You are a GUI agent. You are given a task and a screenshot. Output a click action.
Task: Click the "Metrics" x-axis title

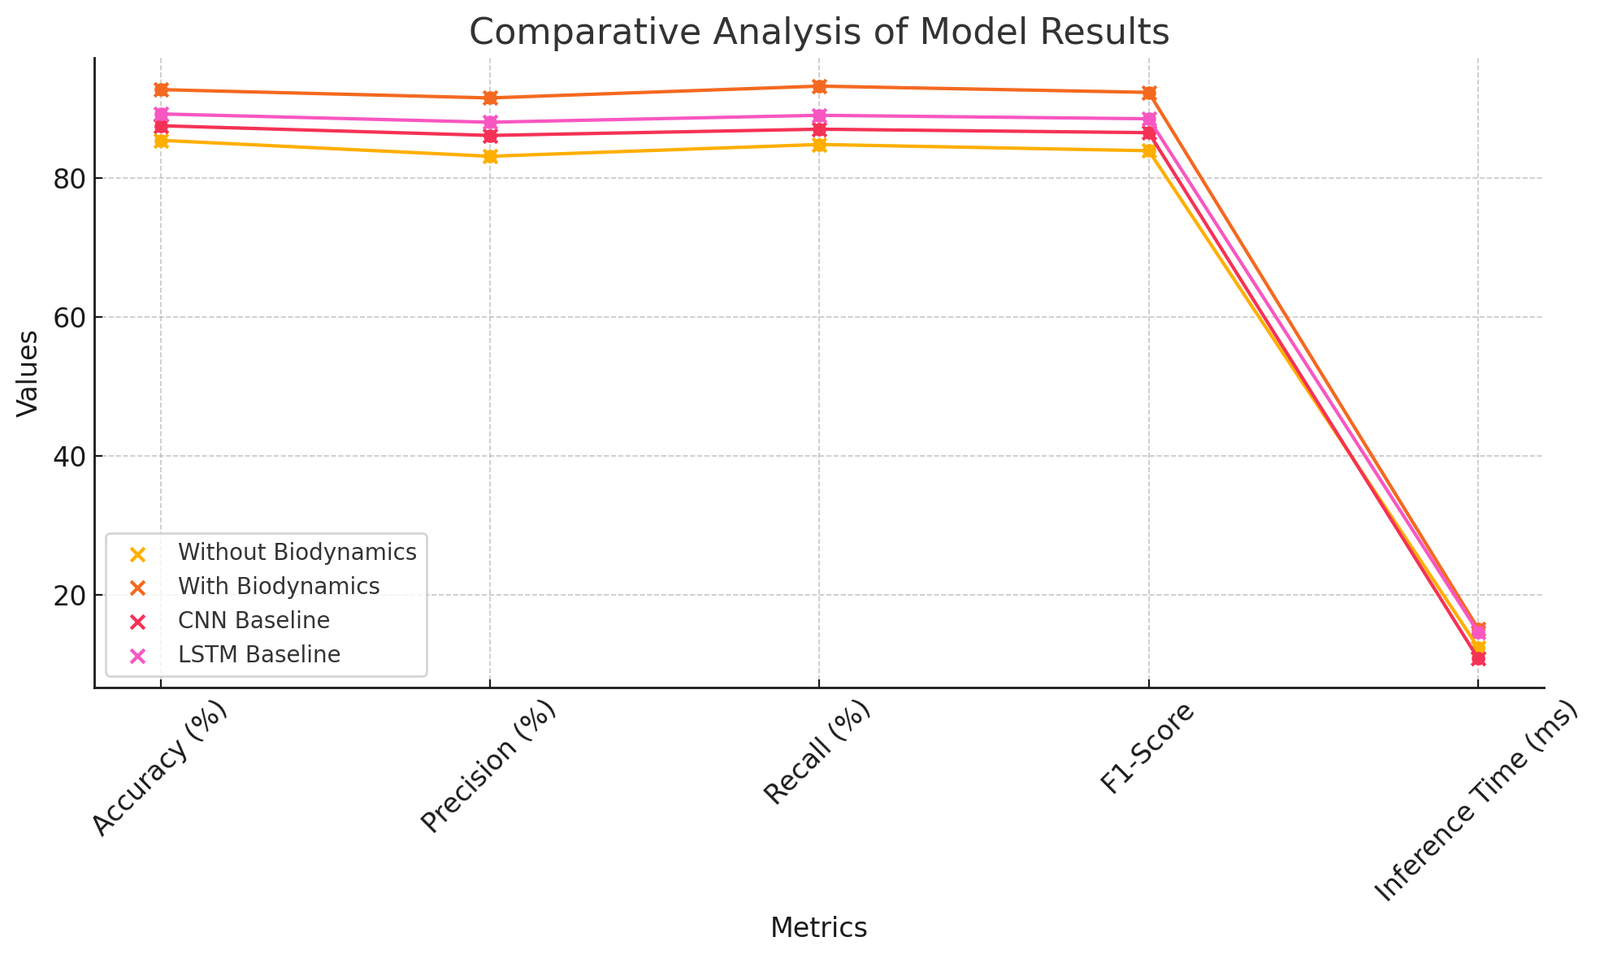point(819,928)
